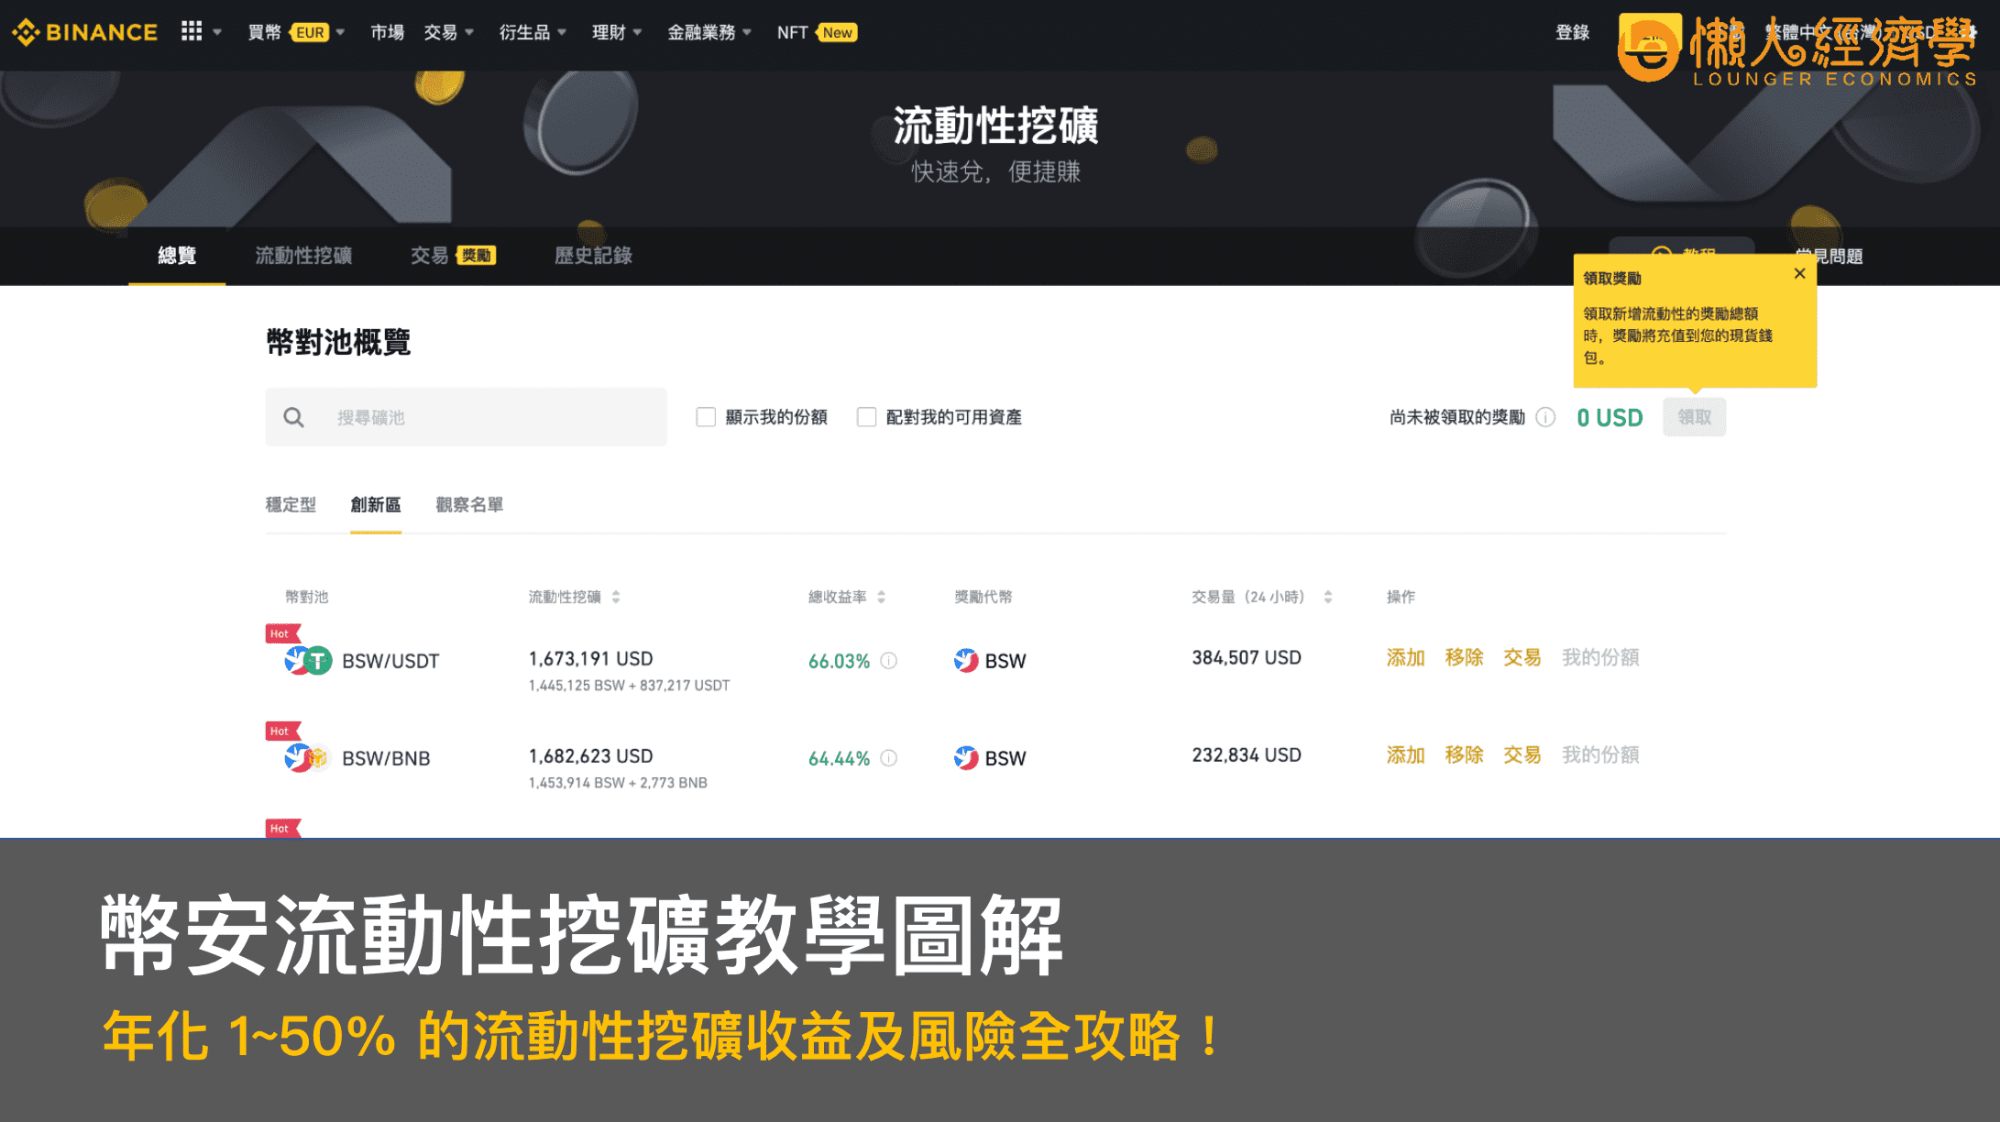Open the NFT New menu item
Screen dimensions: 2000x1122
pos(817,32)
